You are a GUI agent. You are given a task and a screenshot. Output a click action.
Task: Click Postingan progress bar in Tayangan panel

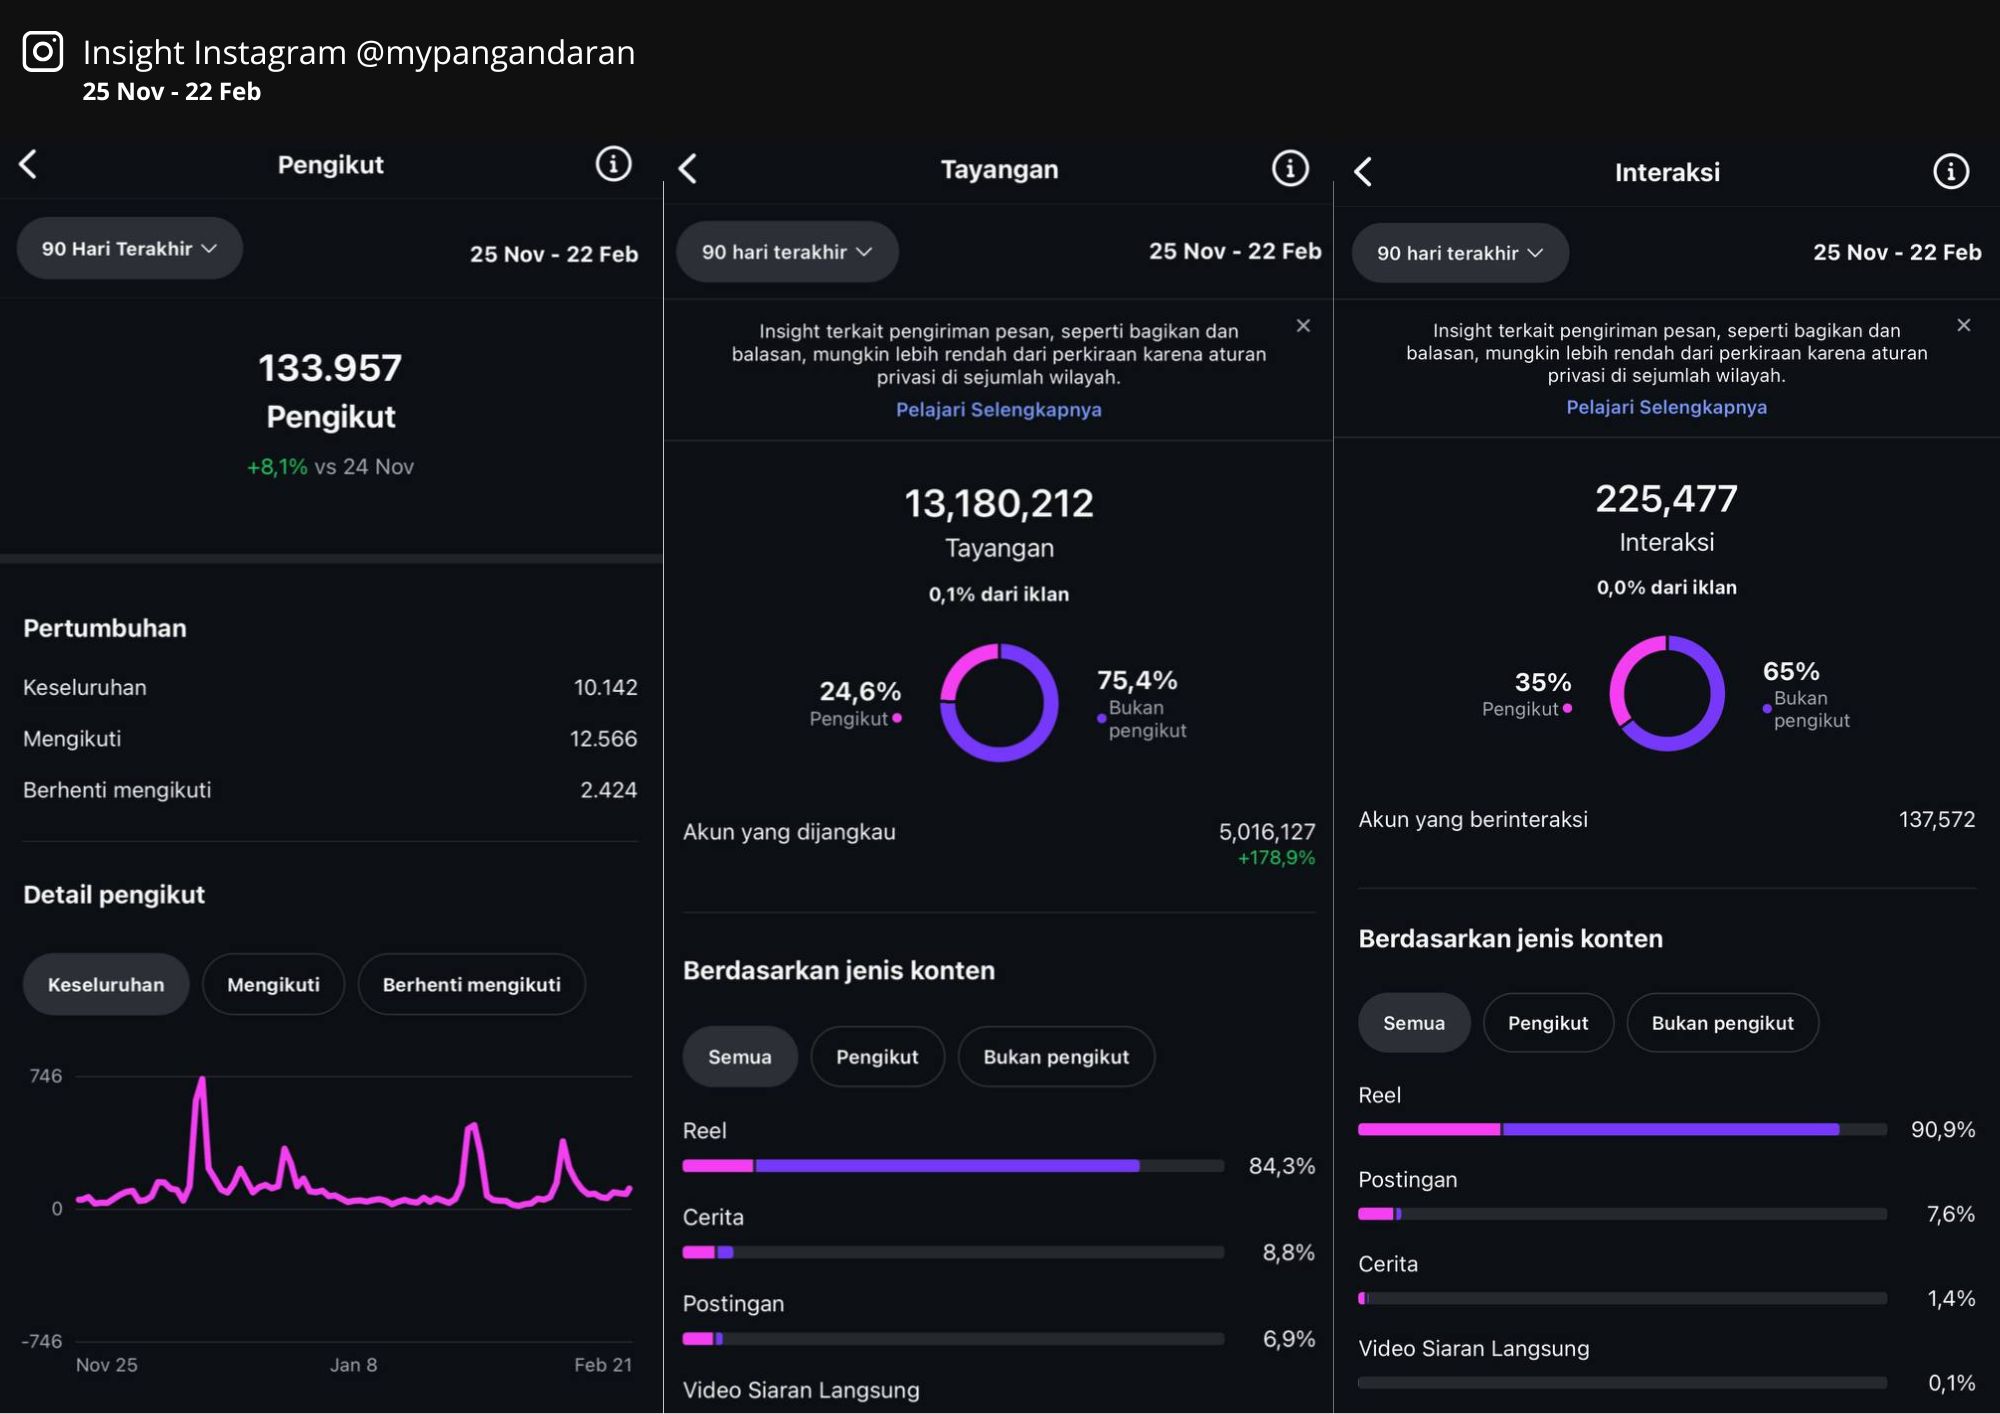[x=954, y=1339]
